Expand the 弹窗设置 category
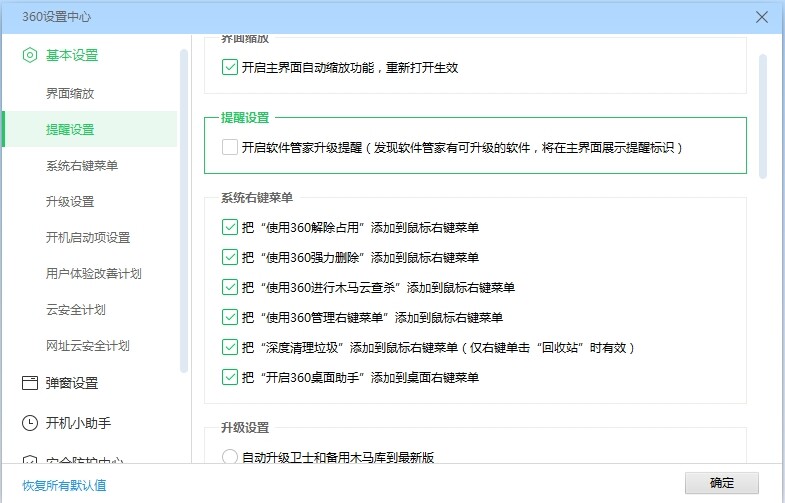Image resolution: width=785 pixels, height=503 pixels. (x=72, y=383)
